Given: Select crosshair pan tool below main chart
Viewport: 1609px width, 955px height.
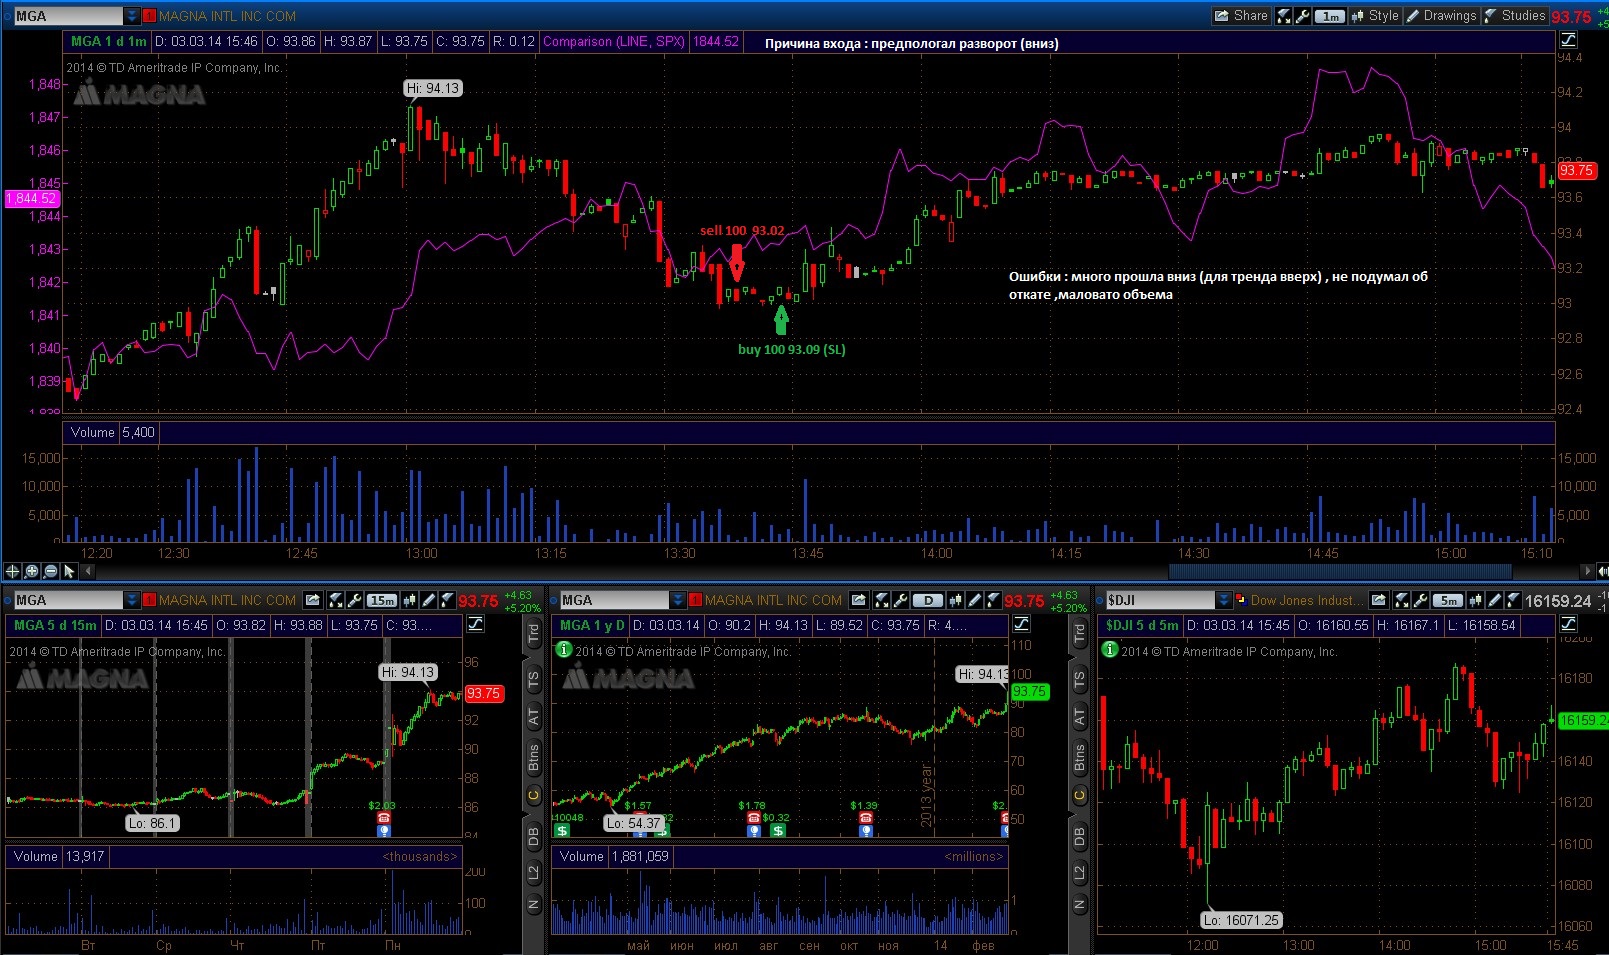Looking at the screenshot, I should click(12, 571).
